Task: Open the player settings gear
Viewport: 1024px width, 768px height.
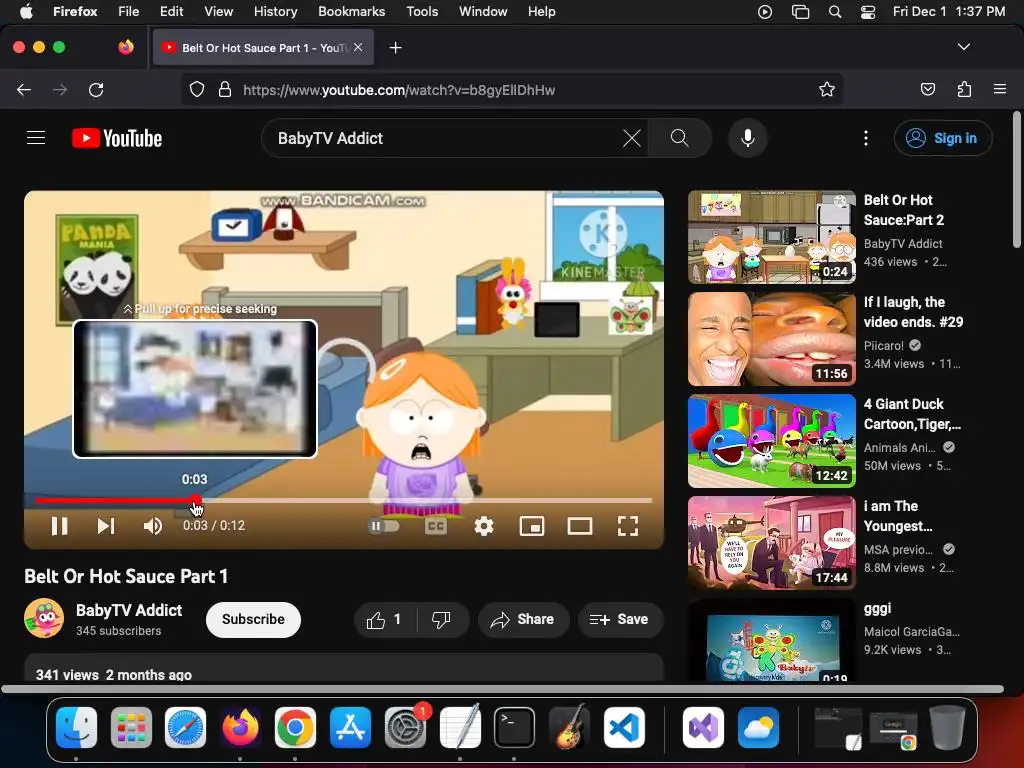Action: click(483, 526)
